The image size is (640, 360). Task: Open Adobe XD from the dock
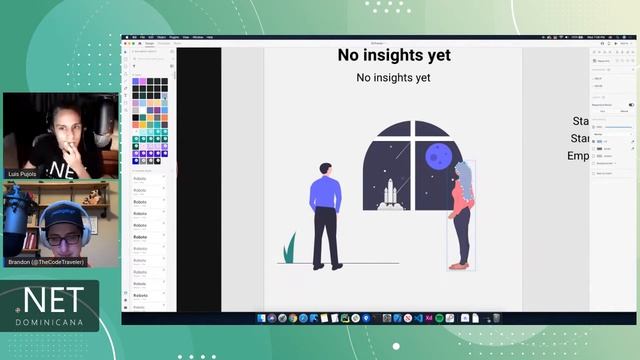click(429, 318)
